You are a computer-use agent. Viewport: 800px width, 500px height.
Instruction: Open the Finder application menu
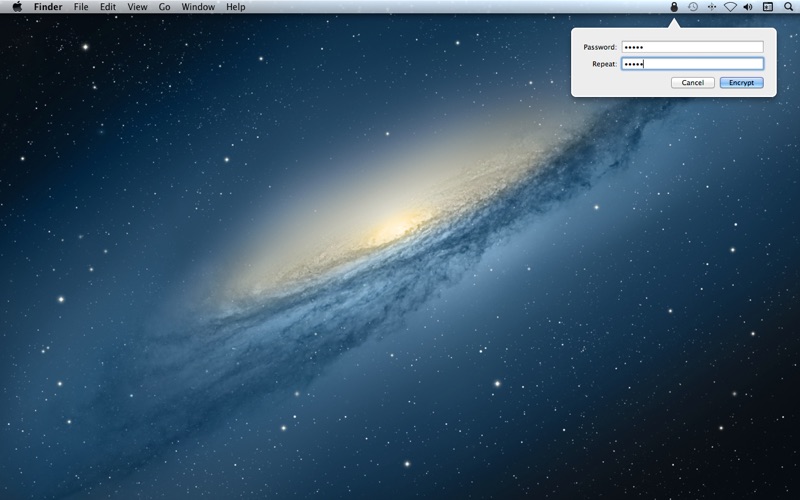click(48, 7)
